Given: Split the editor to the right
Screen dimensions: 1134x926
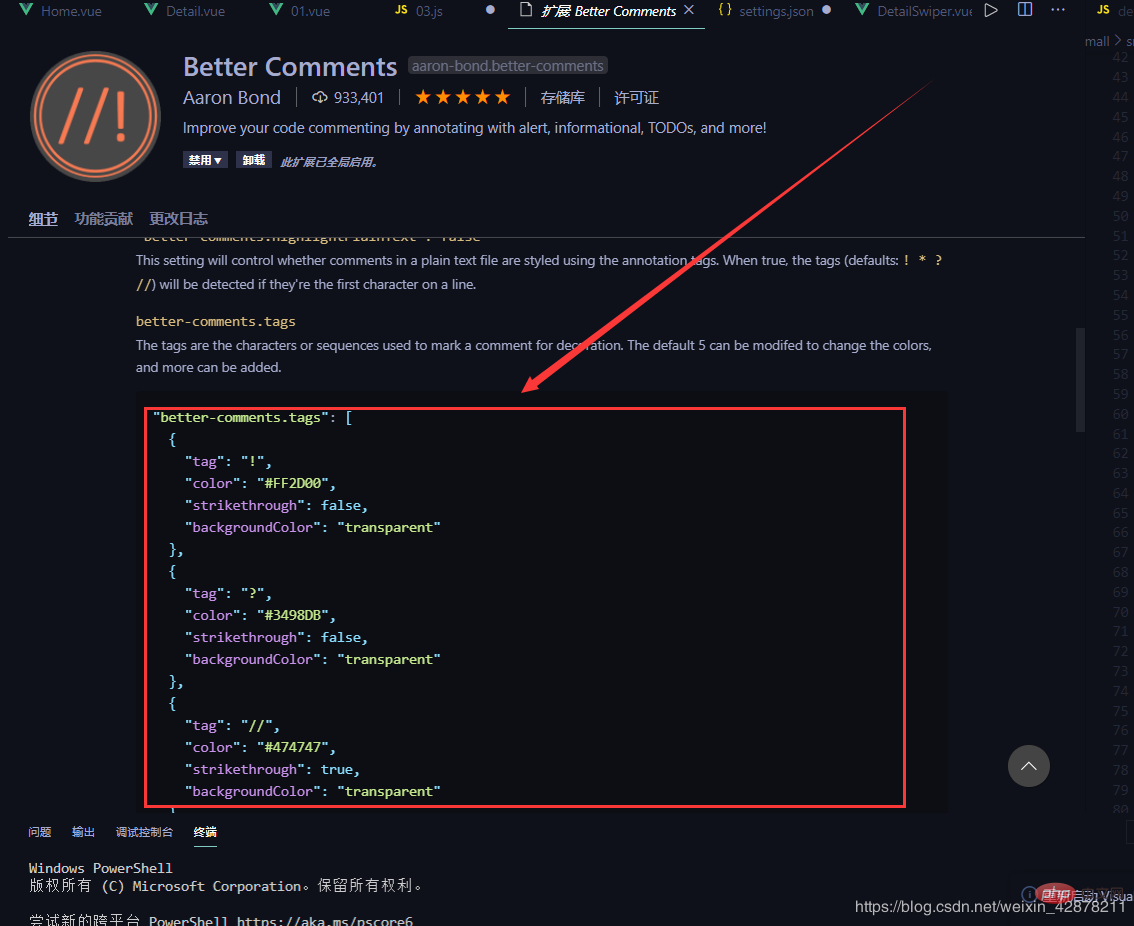Looking at the screenshot, I should 1025,10.
